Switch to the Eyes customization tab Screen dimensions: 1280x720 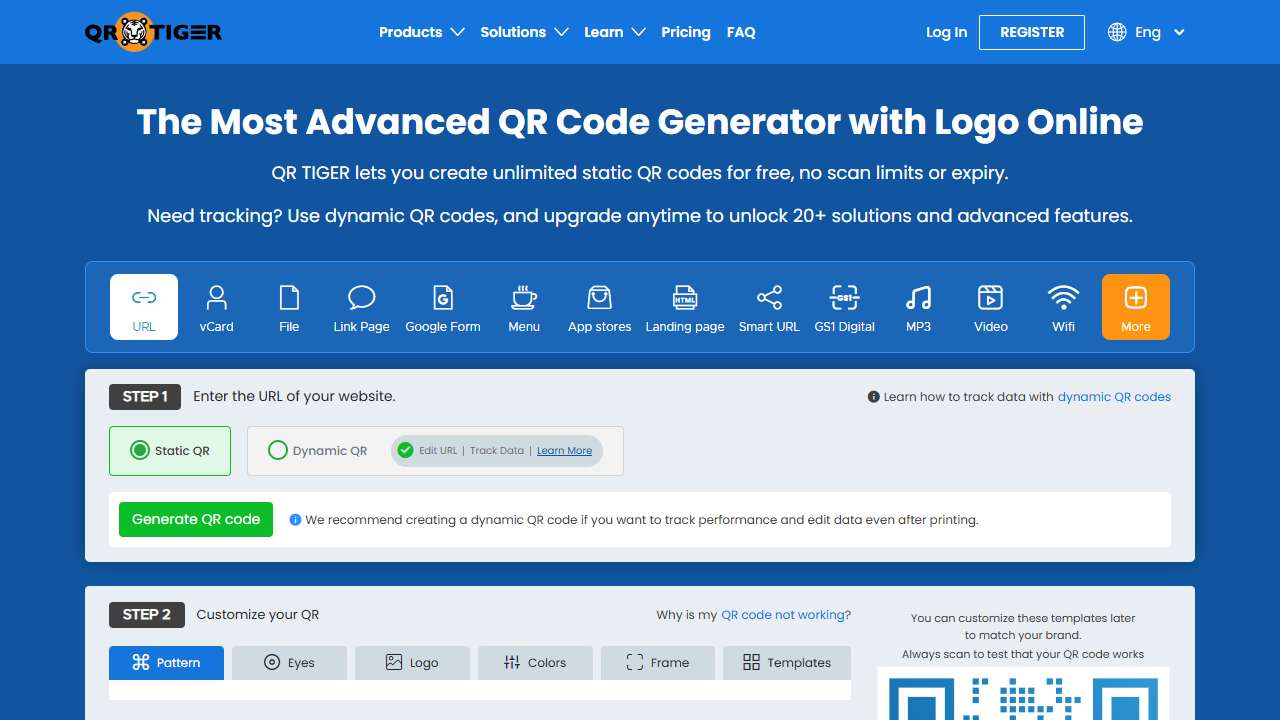click(289, 663)
